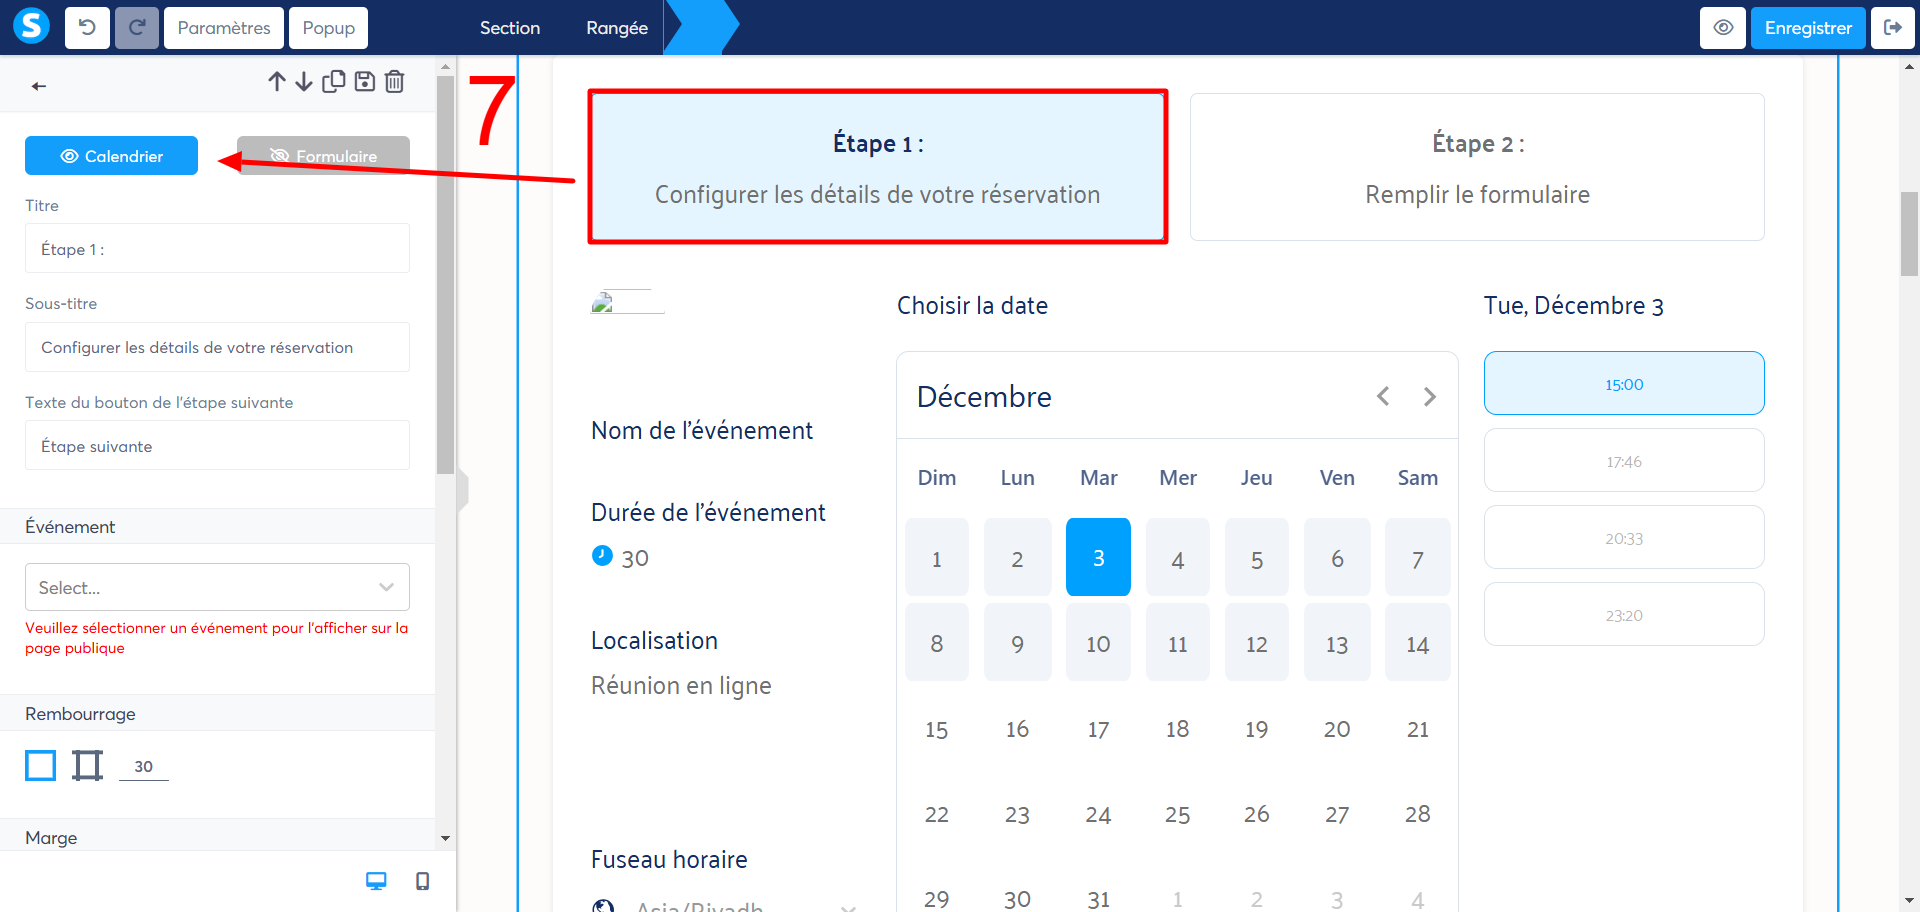Open the Événement Select dropdown

217,588
